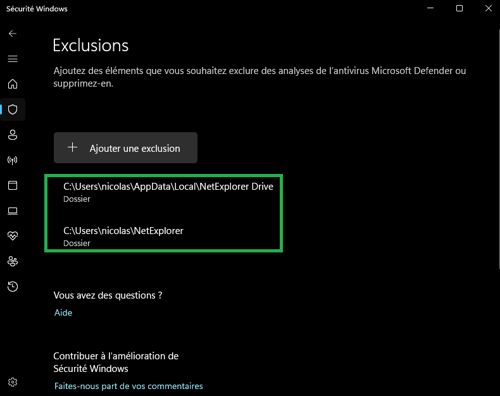Open Family options icon
Image resolution: width=500 pixels, height=396 pixels.
point(13,261)
